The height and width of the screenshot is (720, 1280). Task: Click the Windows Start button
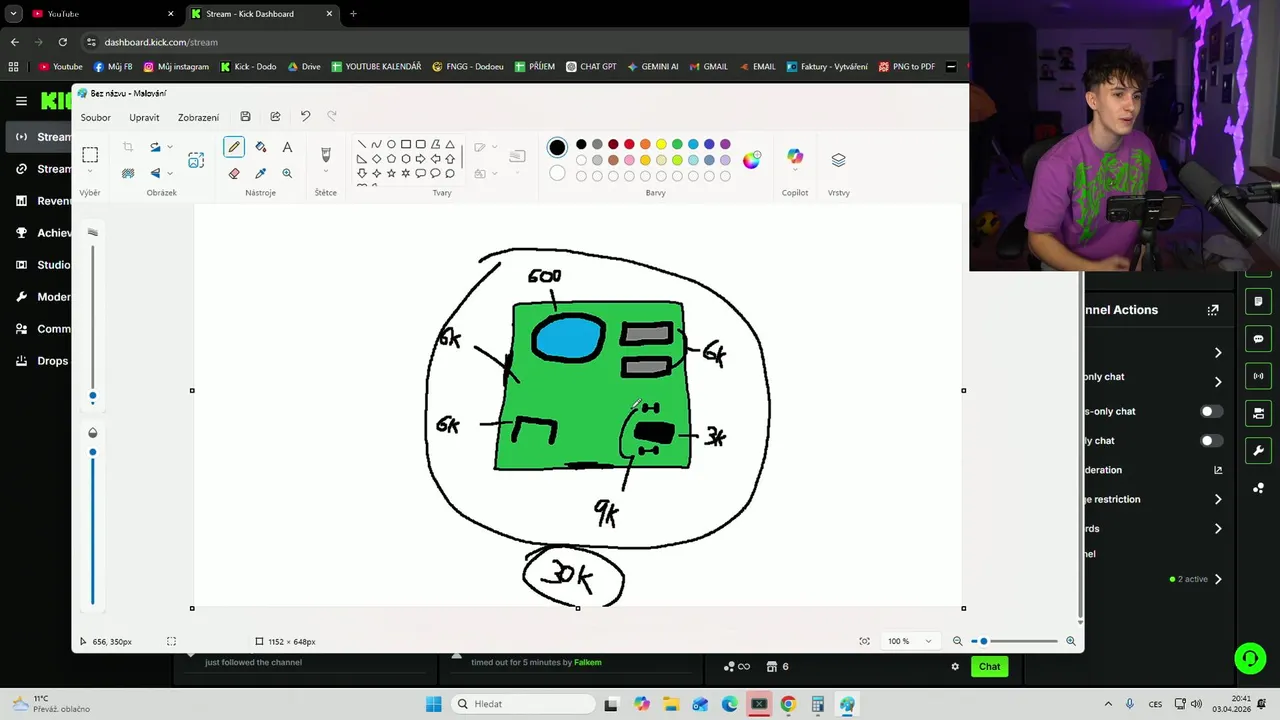433,704
